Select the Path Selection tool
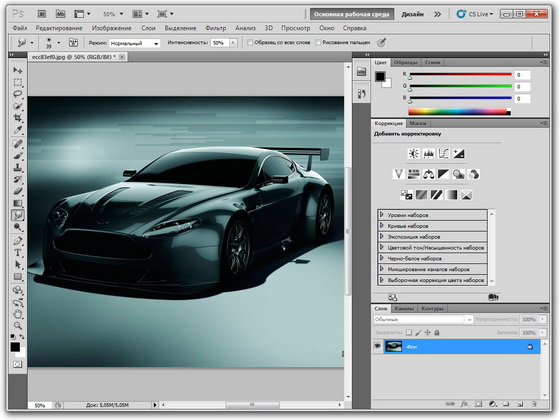Viewport: 560px width, 420px height. pyautogui.click(x=18, y=265)
